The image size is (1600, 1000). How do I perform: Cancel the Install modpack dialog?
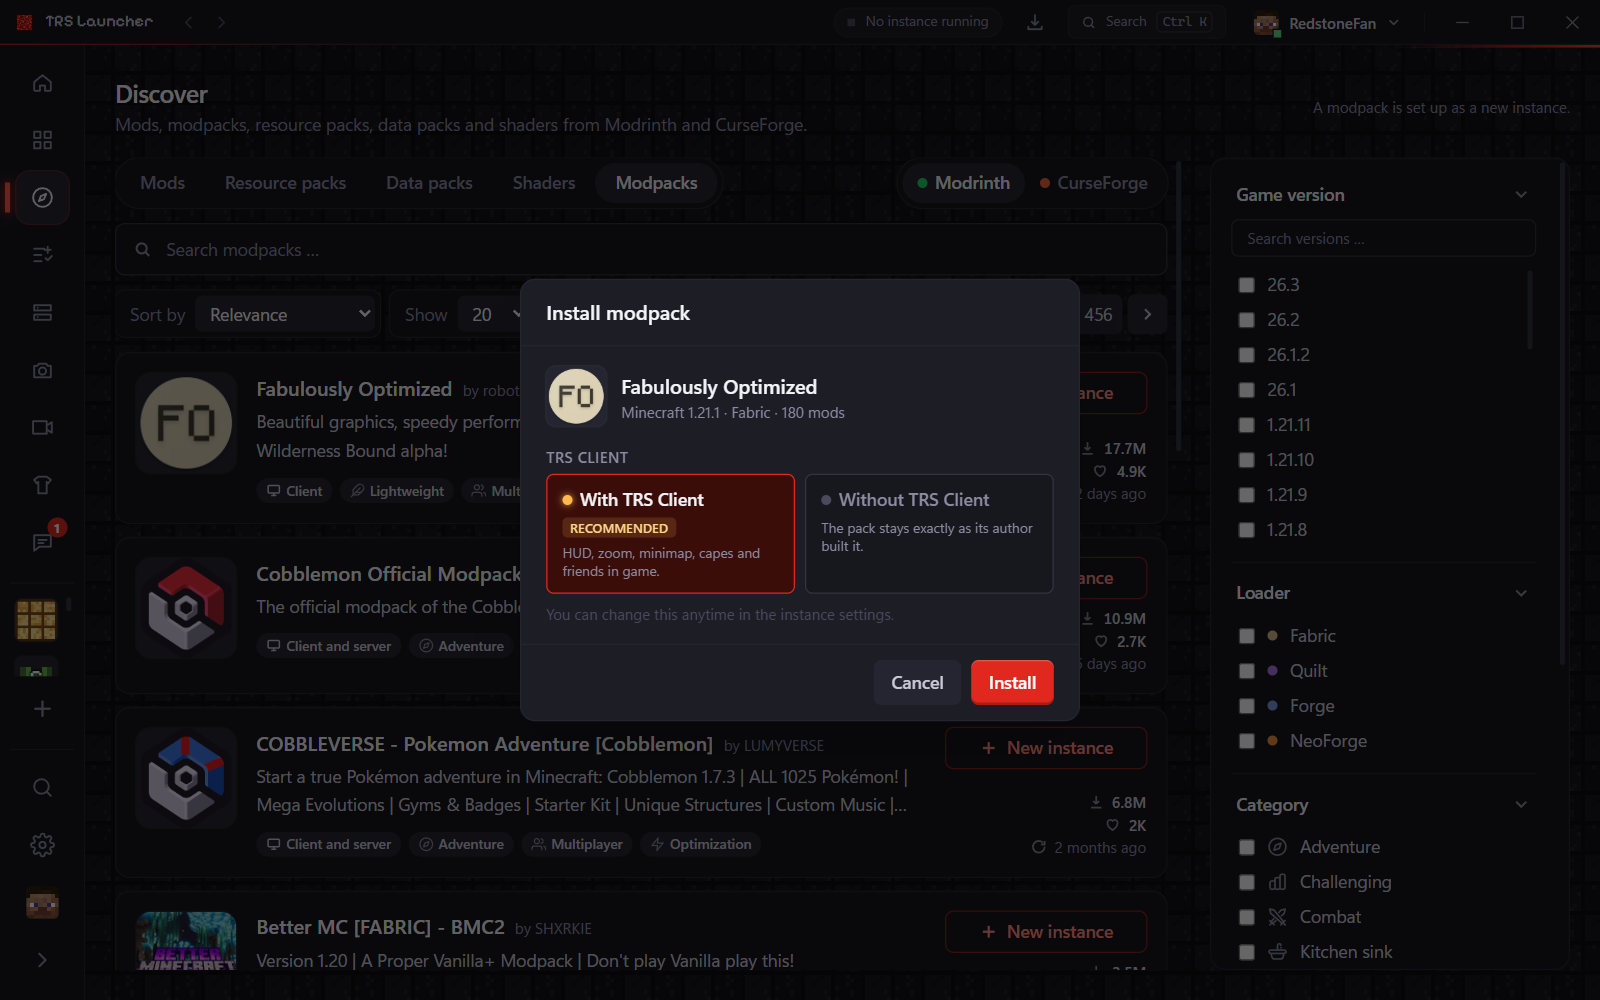click(917, 683)
